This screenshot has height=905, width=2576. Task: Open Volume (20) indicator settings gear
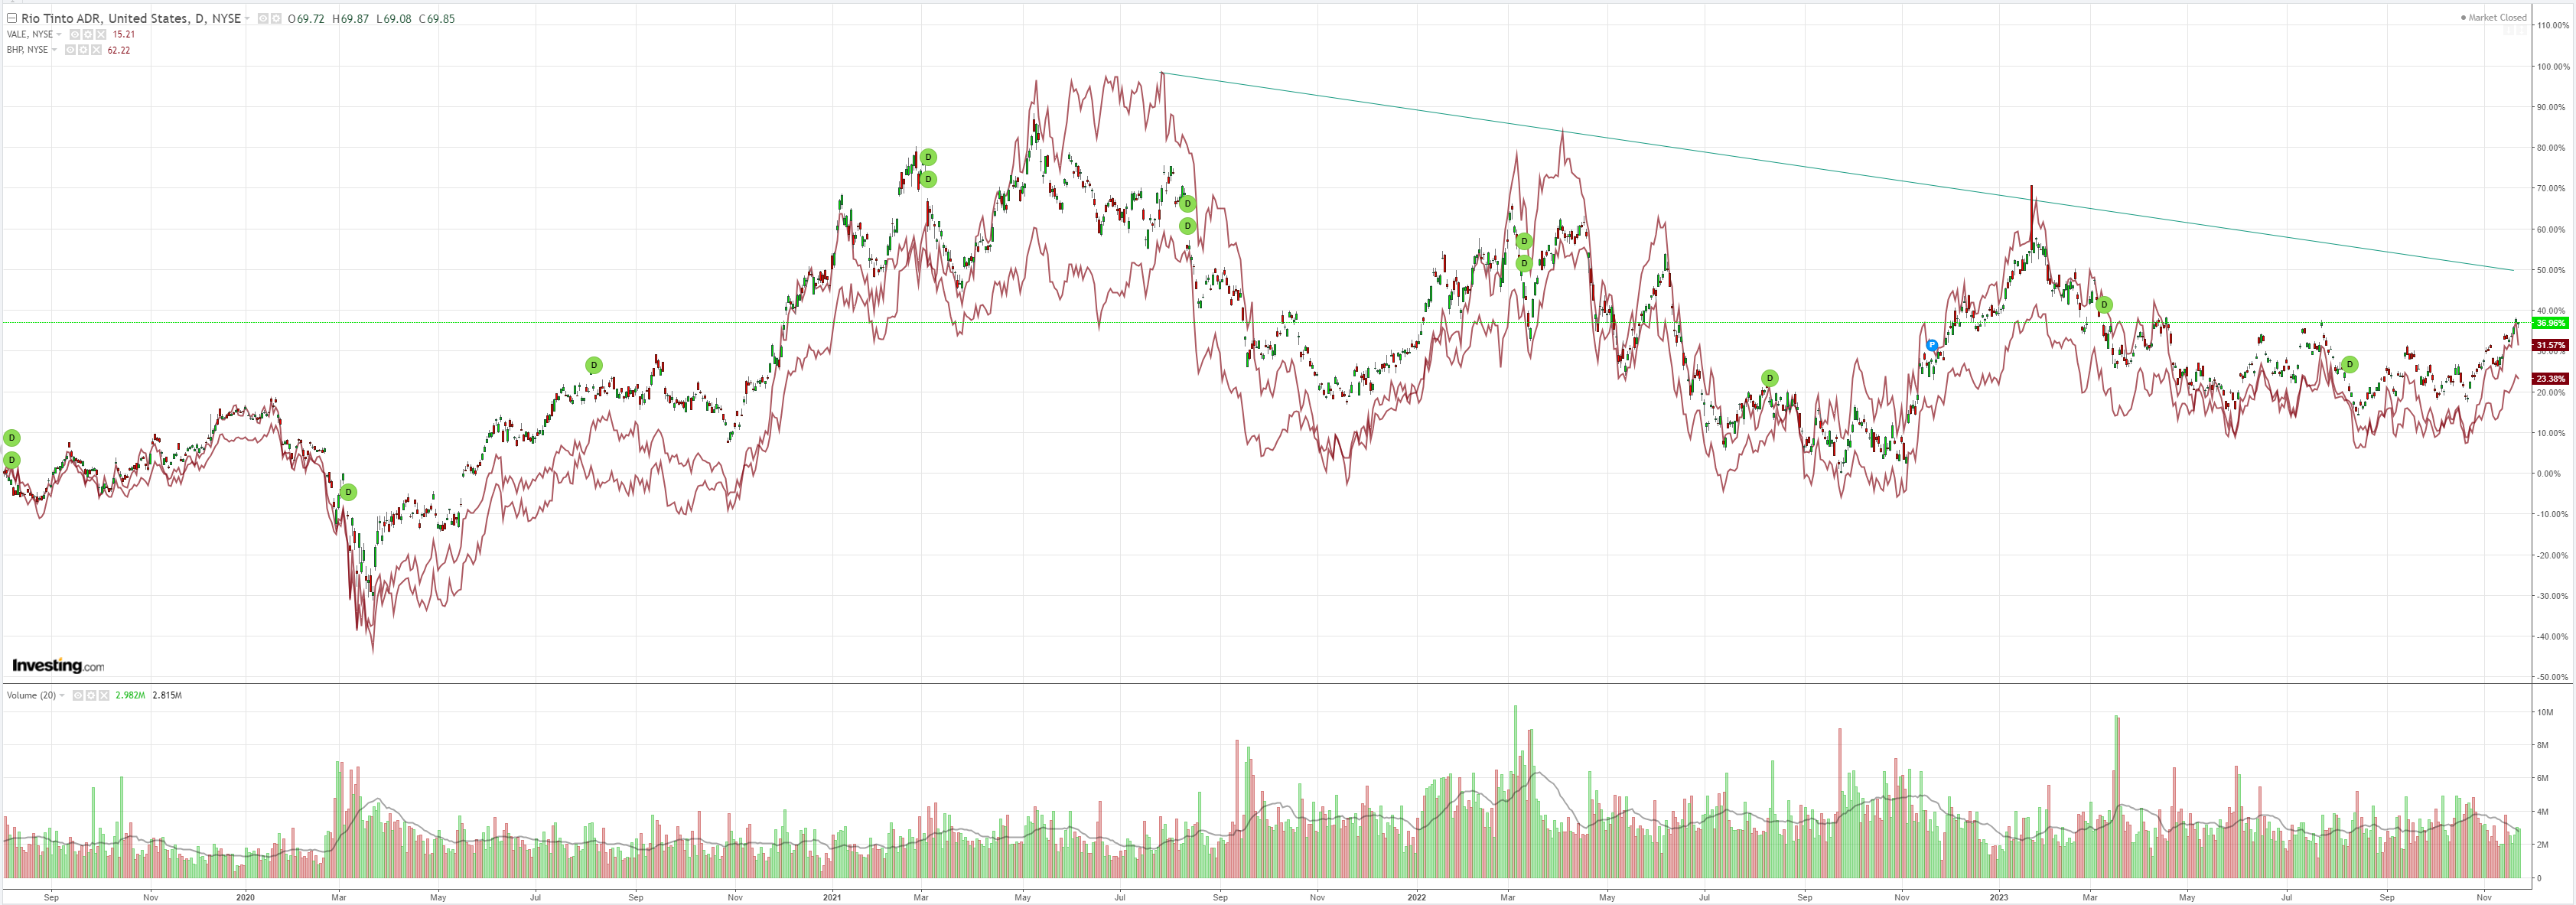[91, 695]
